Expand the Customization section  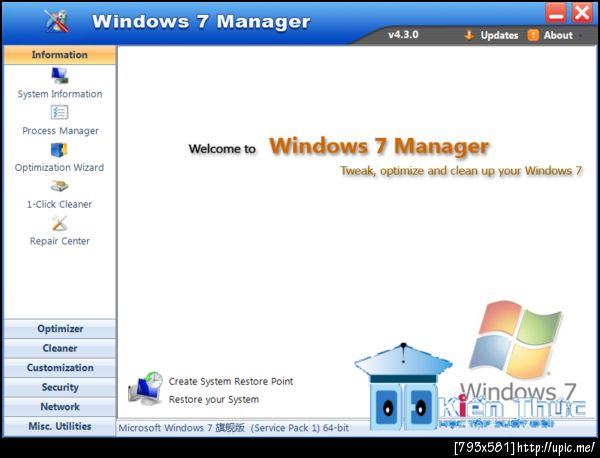tap(60, 368)
